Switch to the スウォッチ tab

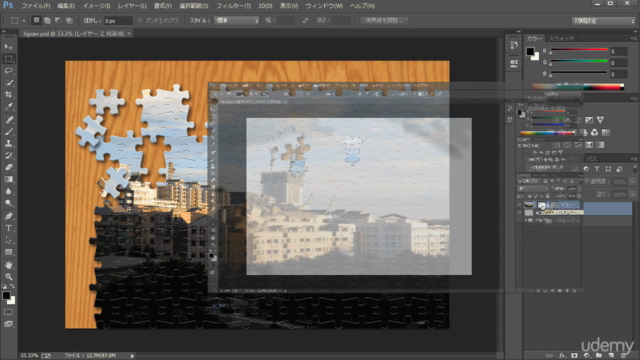[x=561, y=38]
